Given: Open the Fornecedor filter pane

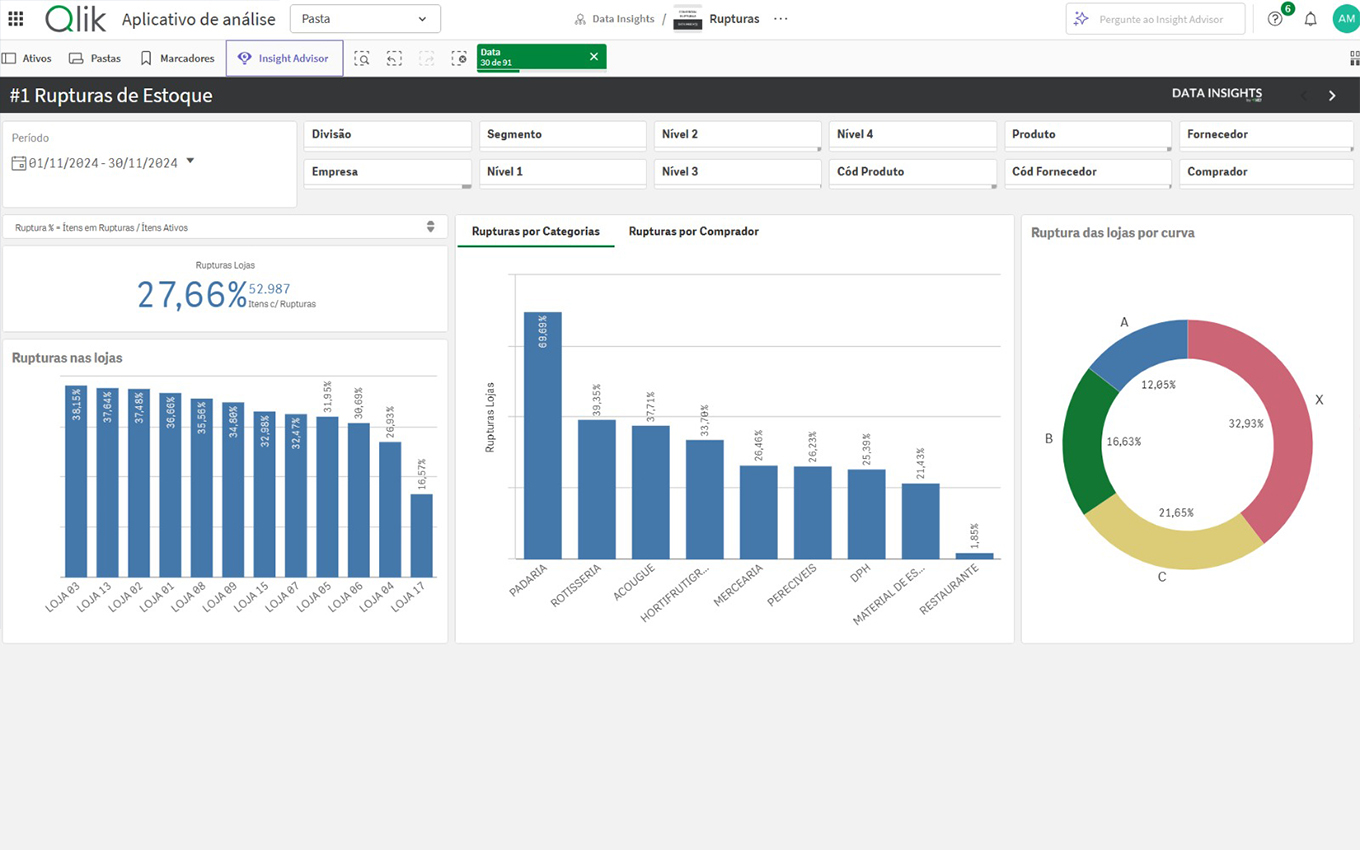Looking at the screenshot, I should click(1265, 135).
